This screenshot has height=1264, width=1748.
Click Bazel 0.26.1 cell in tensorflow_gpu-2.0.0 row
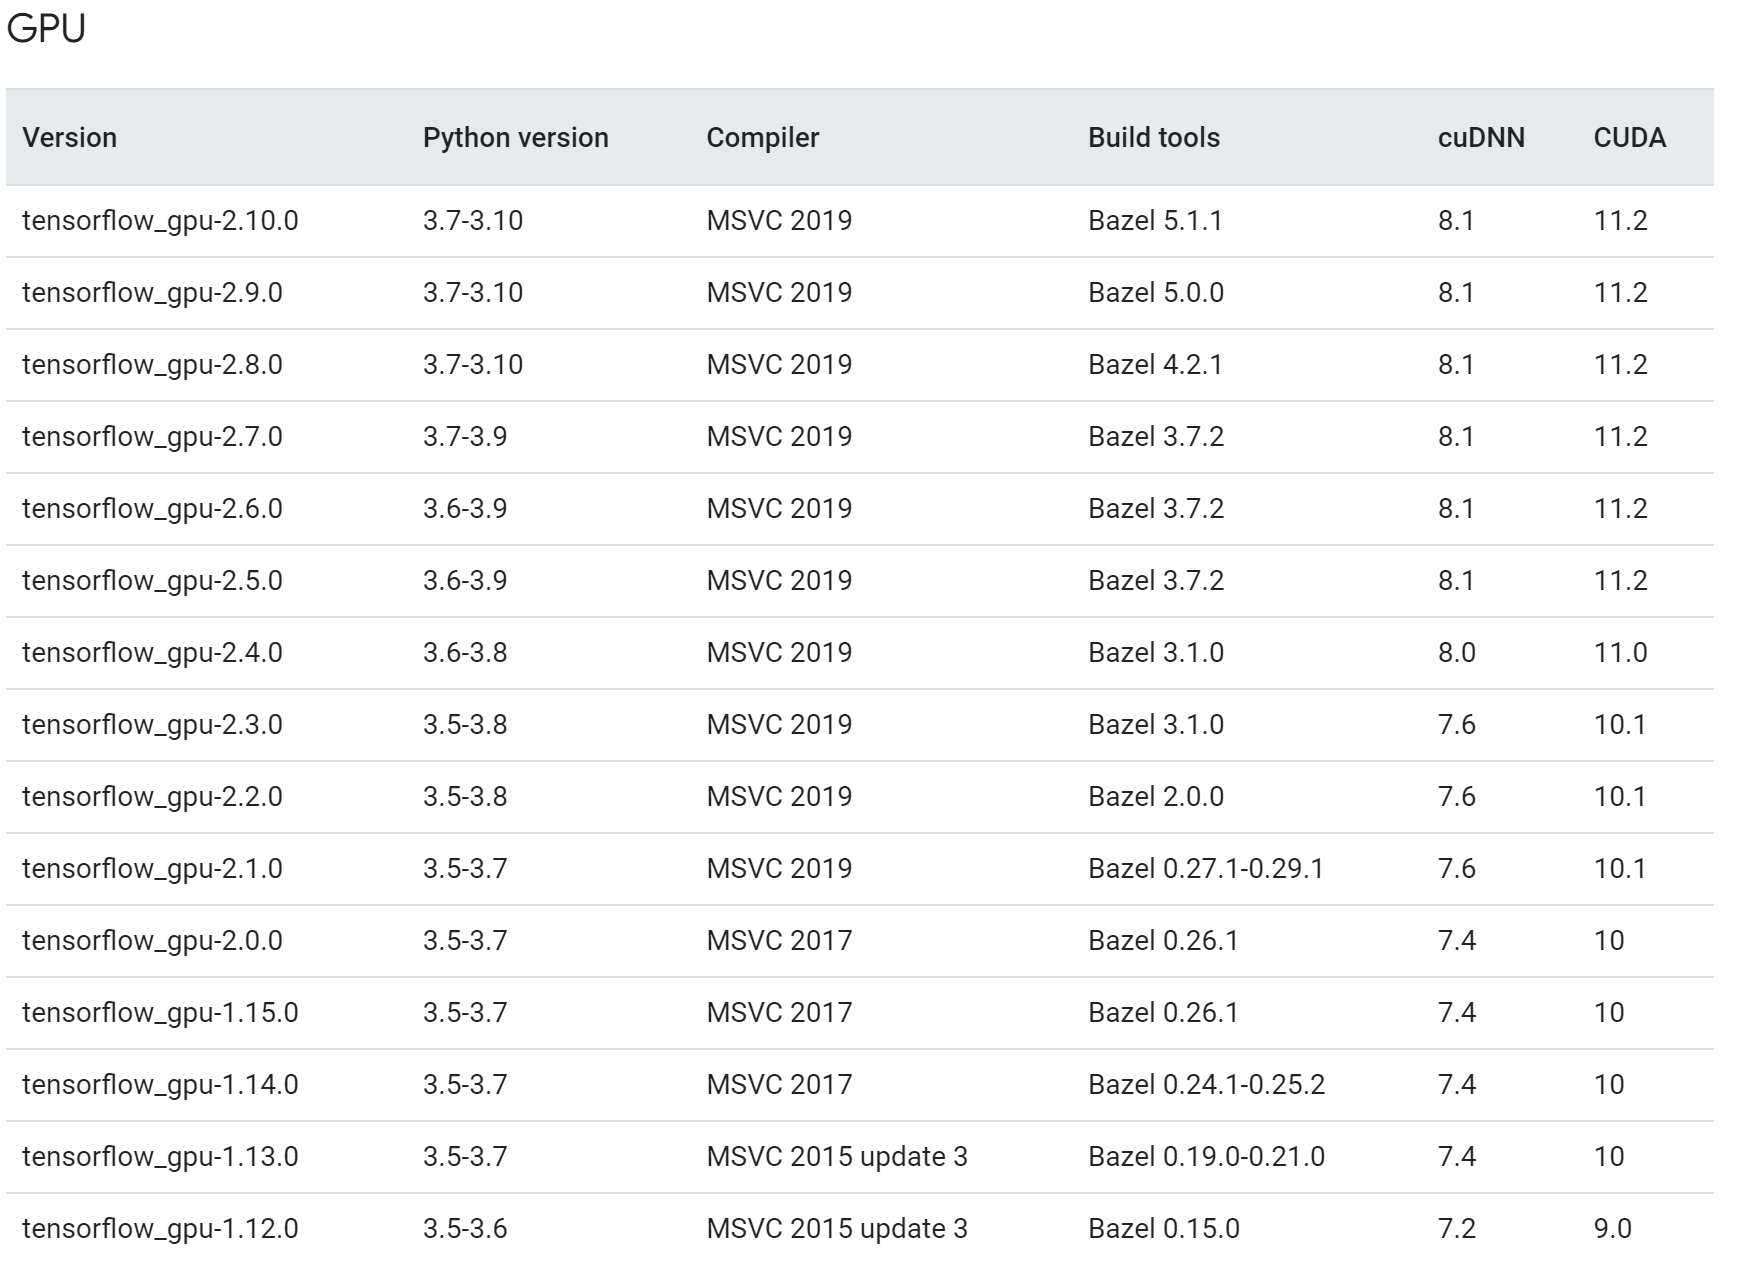click(1163, 941)
